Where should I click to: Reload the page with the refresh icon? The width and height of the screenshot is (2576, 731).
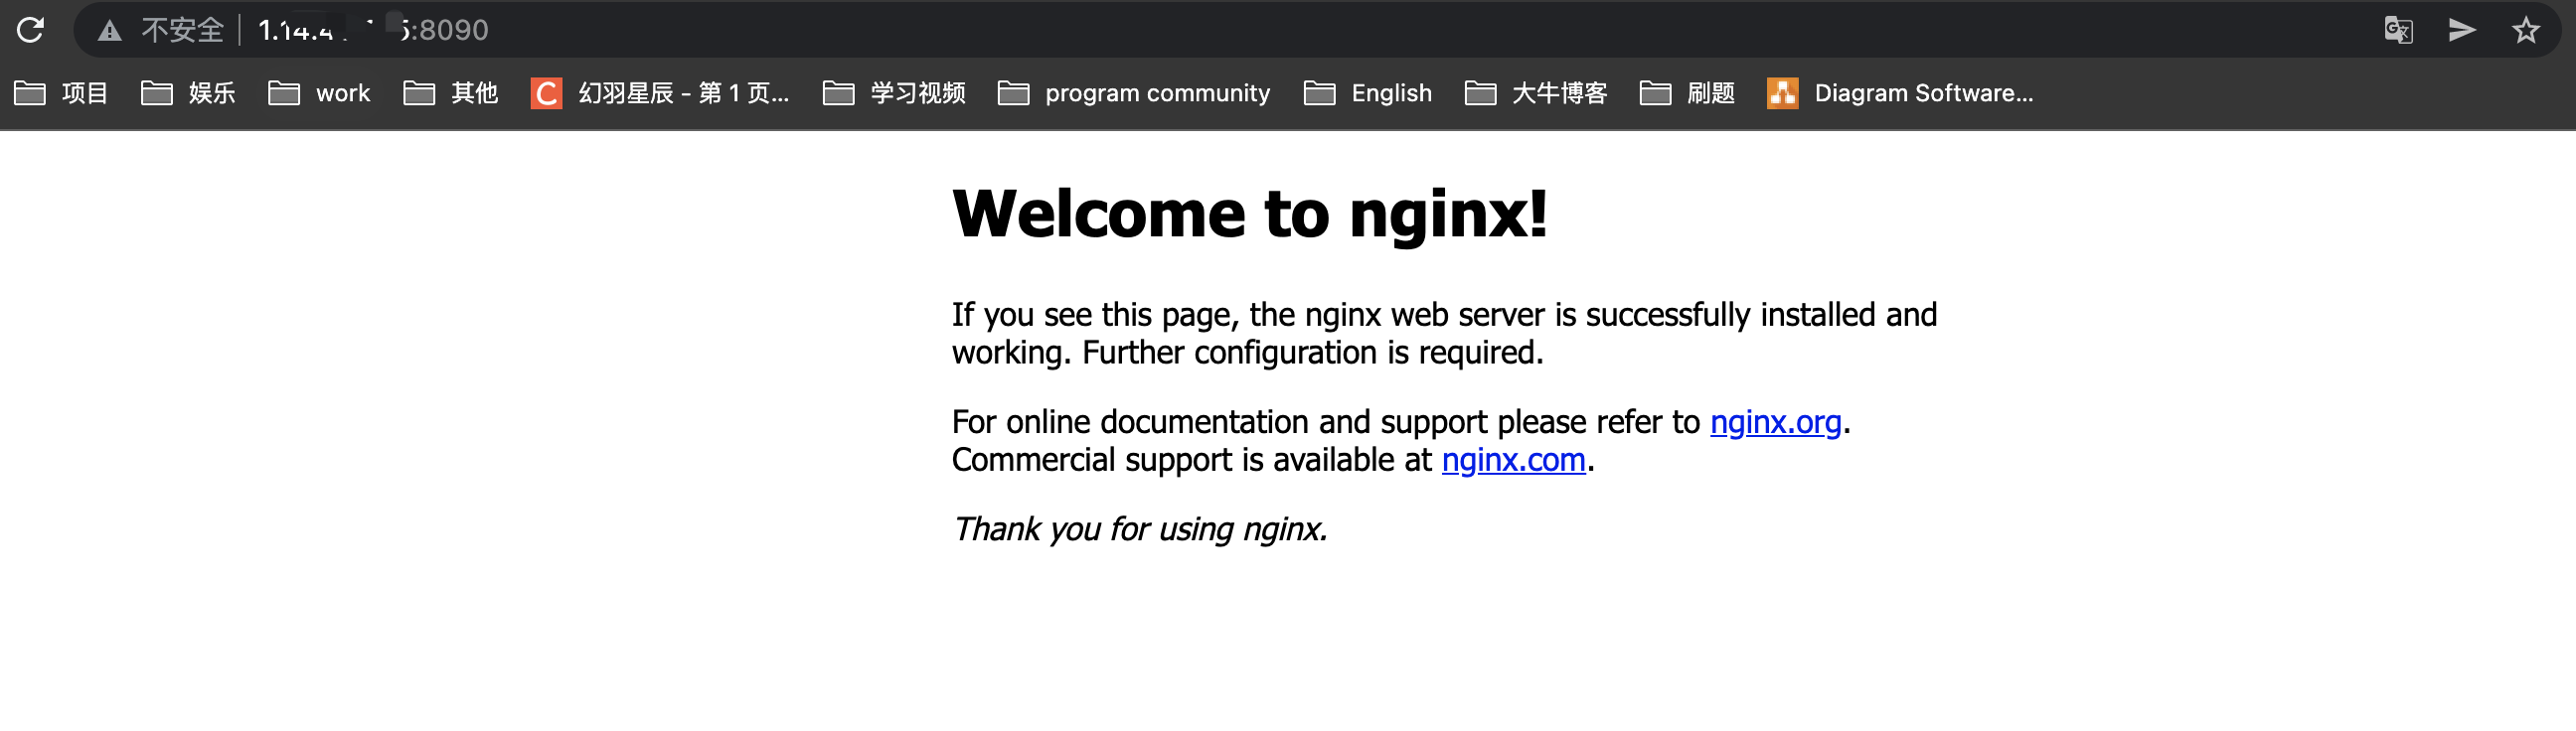[30, 30]
